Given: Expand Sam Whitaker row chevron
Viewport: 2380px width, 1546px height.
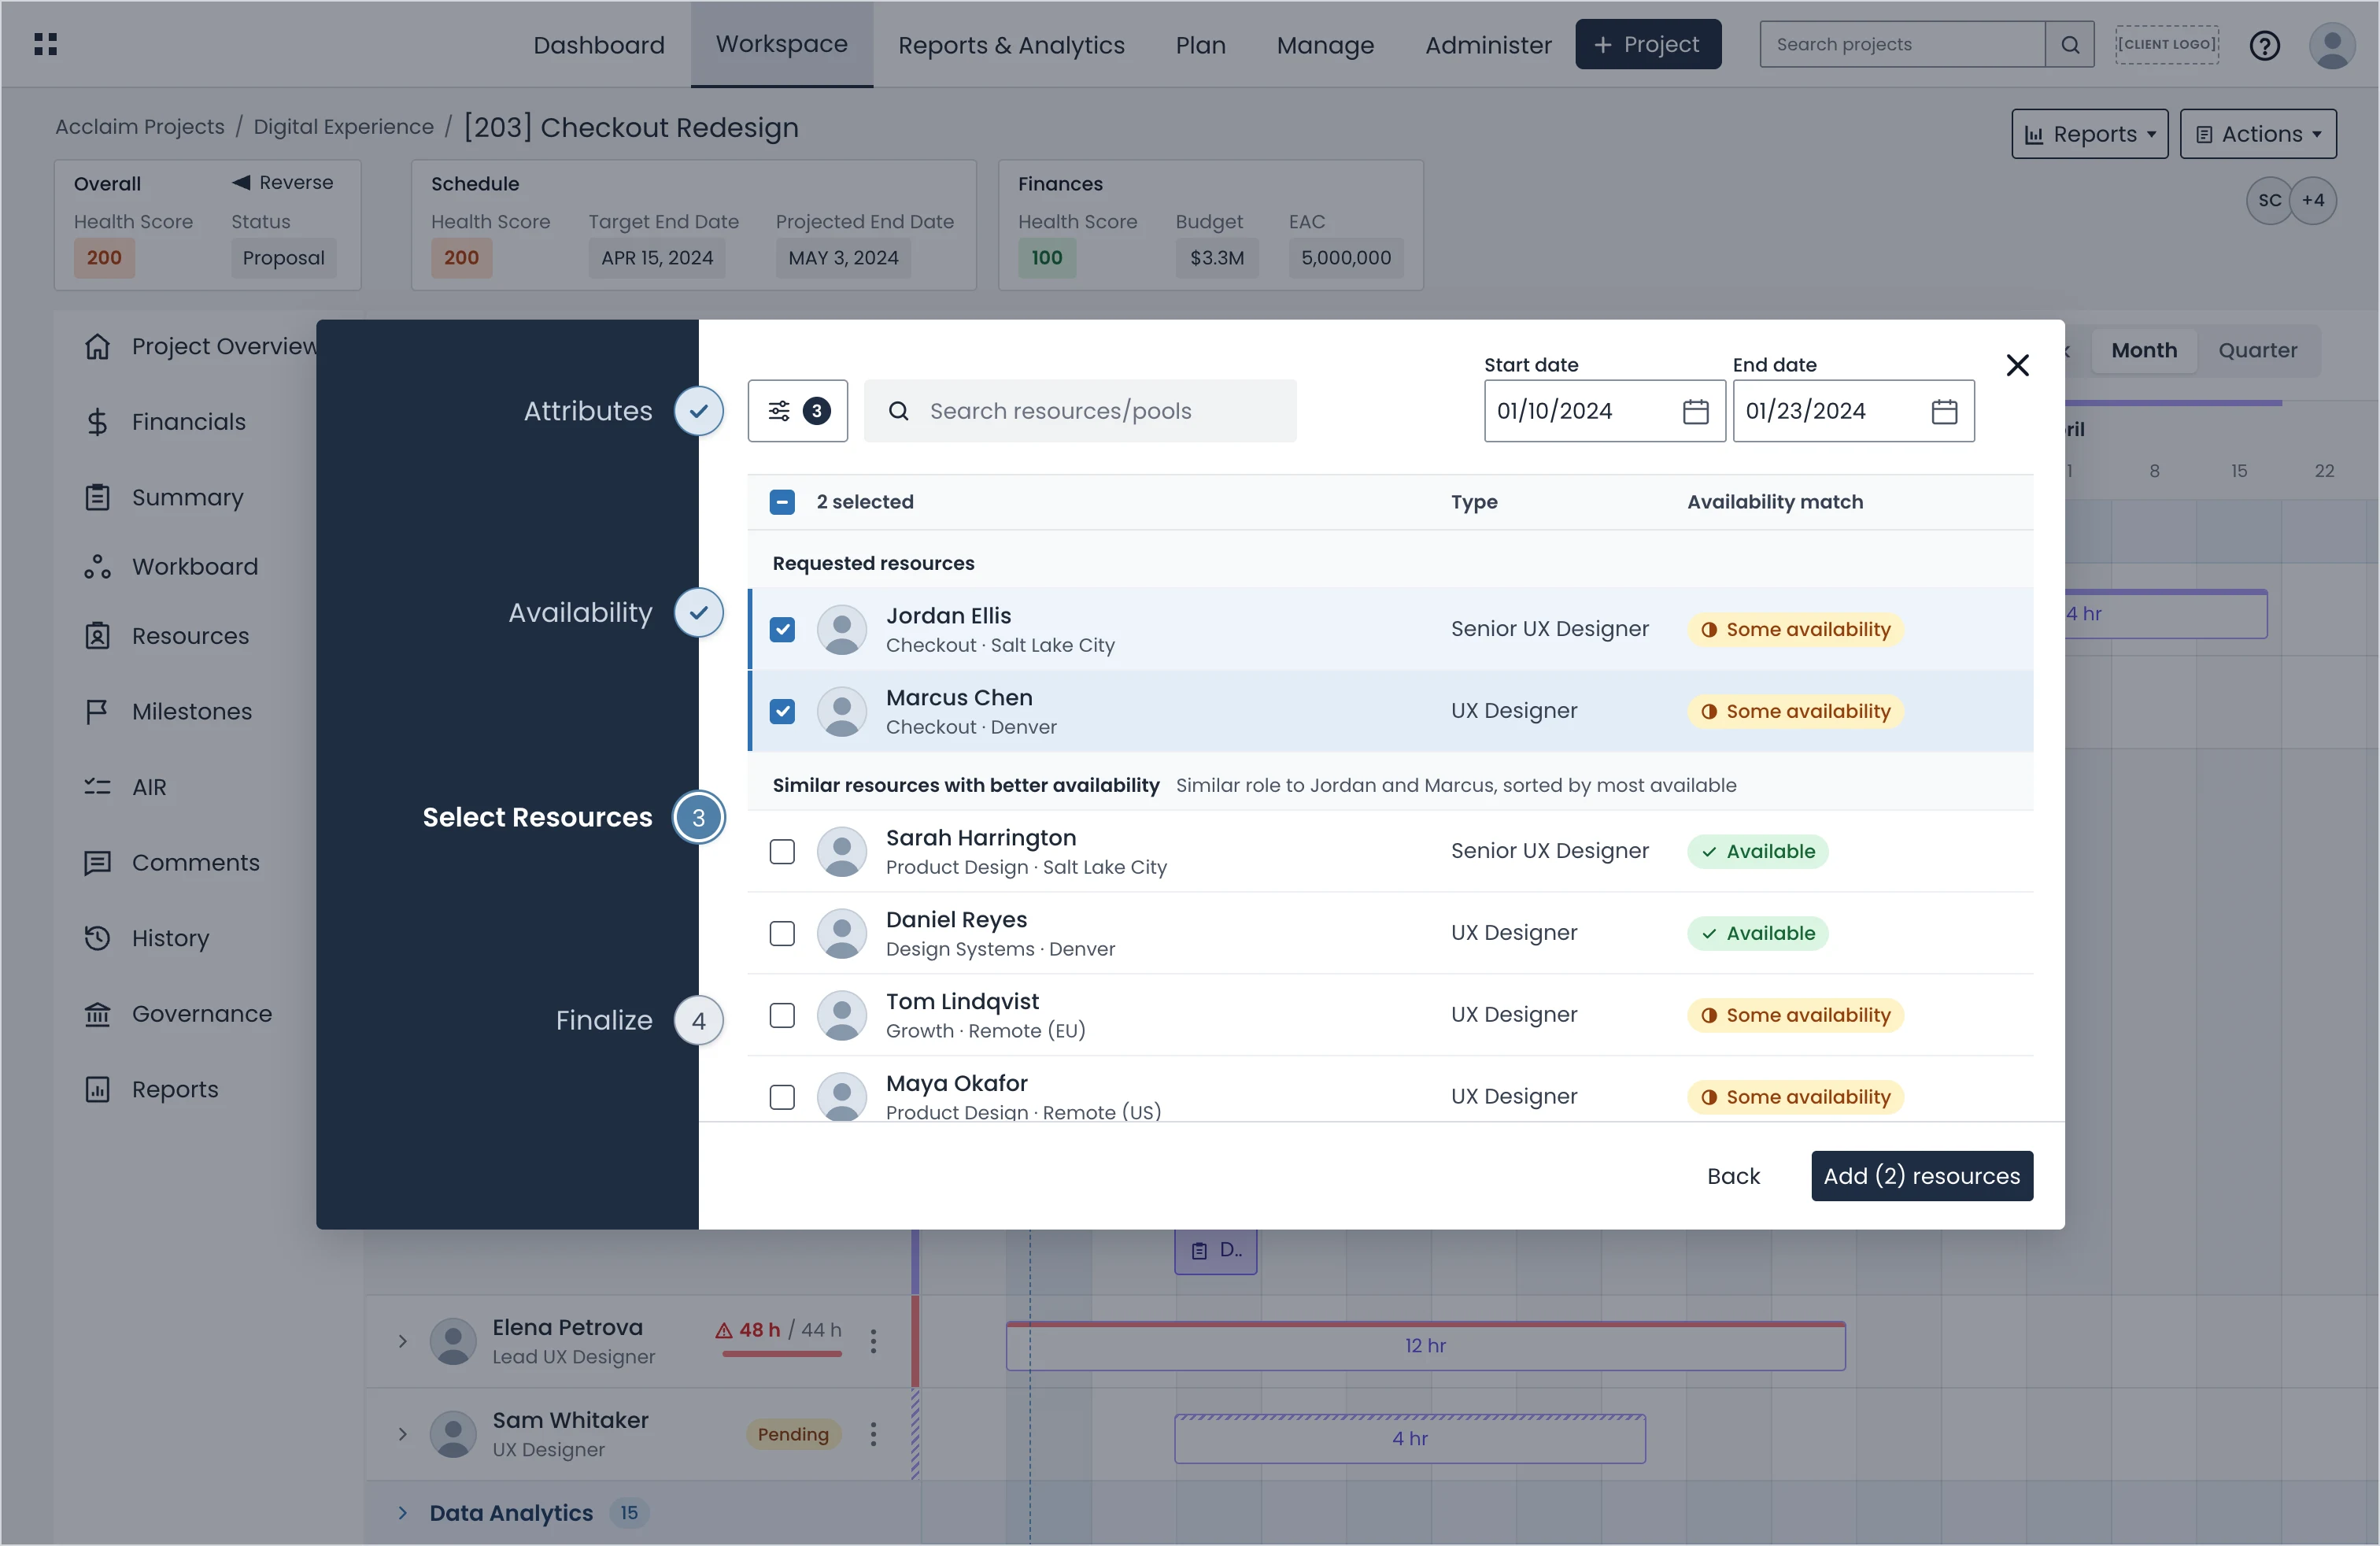Looking at the screenshot, I should (402, 1434).
